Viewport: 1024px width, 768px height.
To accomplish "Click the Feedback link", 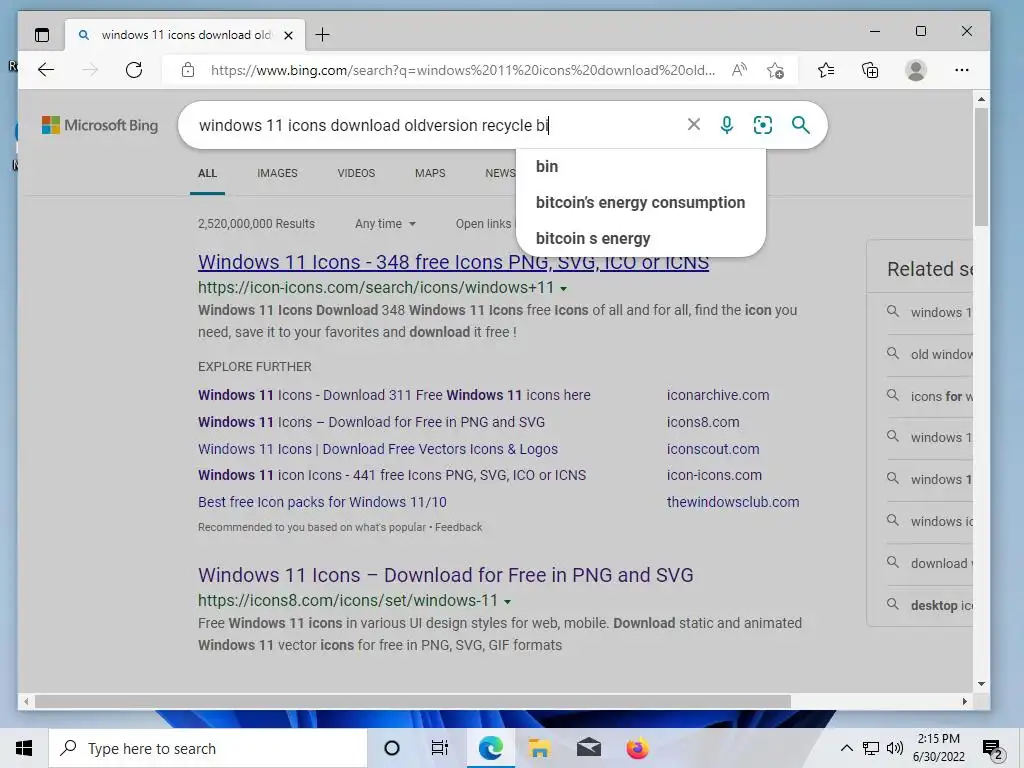I will tap(458, 527).
